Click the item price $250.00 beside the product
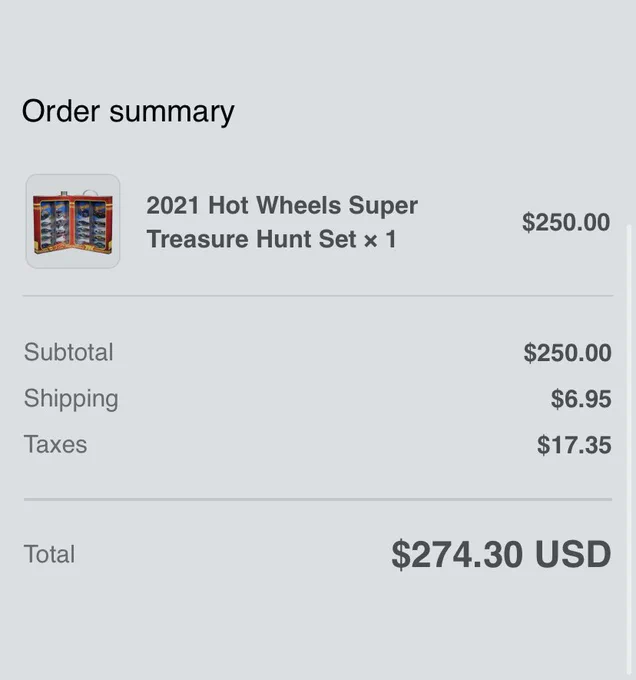 [x=566, y=222]
